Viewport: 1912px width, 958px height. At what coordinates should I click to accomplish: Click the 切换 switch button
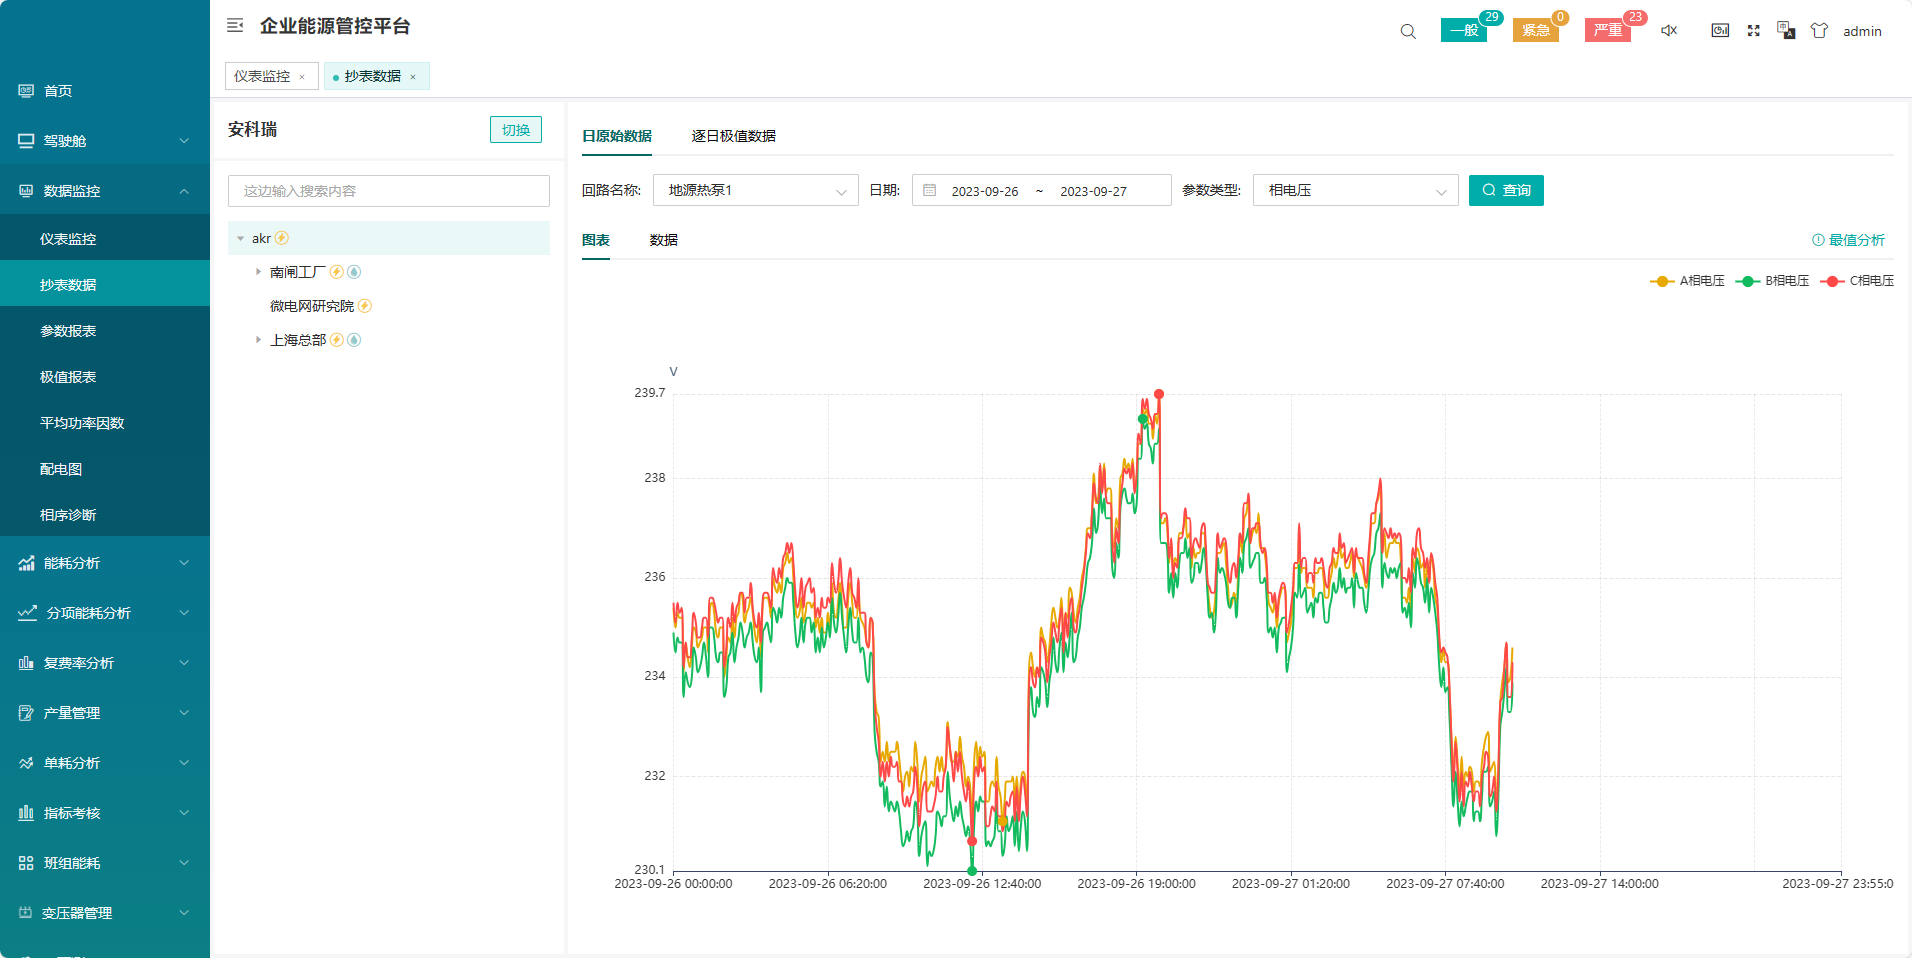515,130
